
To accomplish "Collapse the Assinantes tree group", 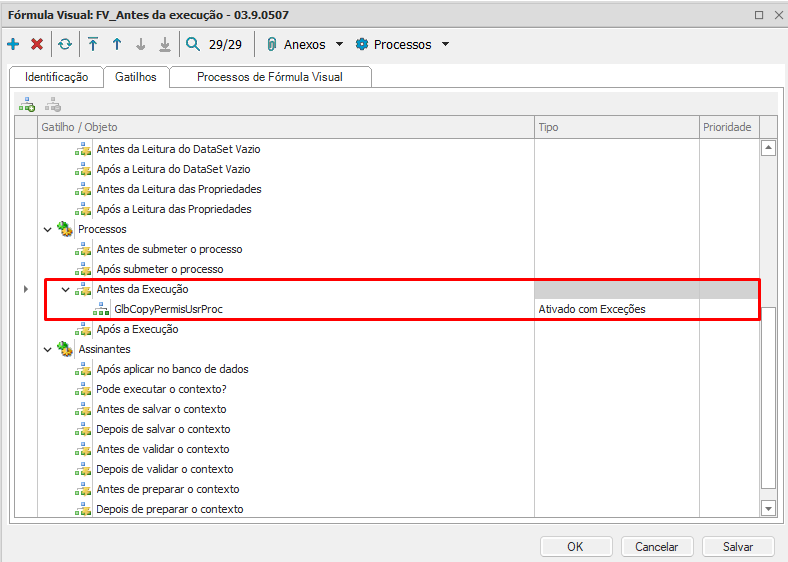I will click(x=48, y=349).
